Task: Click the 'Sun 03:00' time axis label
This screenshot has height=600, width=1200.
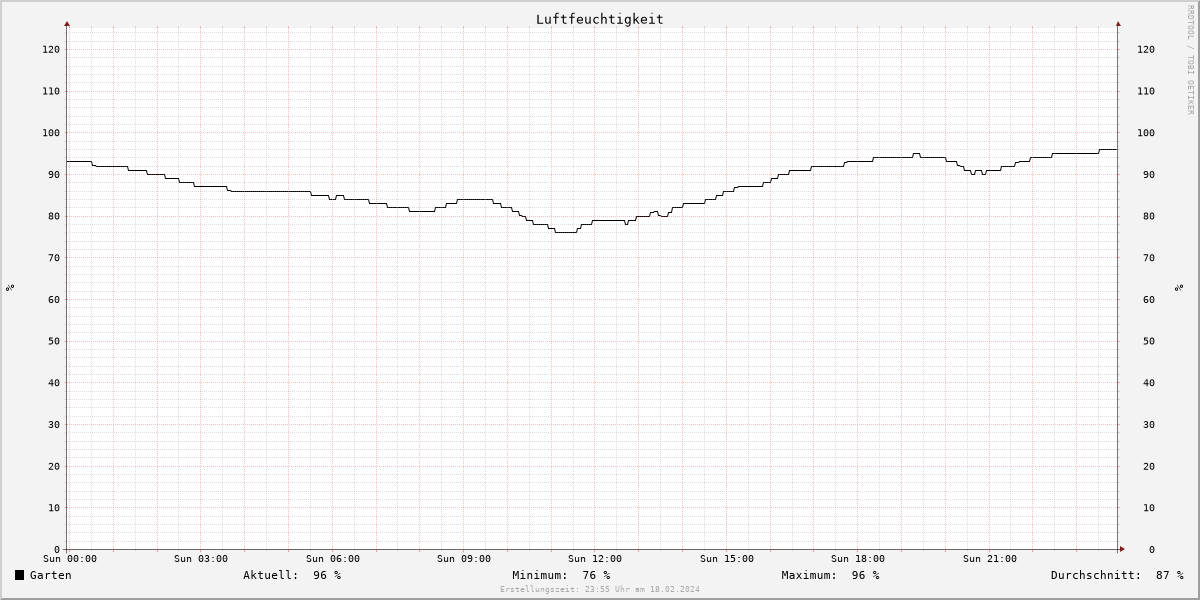Action: tap(201, 559)
